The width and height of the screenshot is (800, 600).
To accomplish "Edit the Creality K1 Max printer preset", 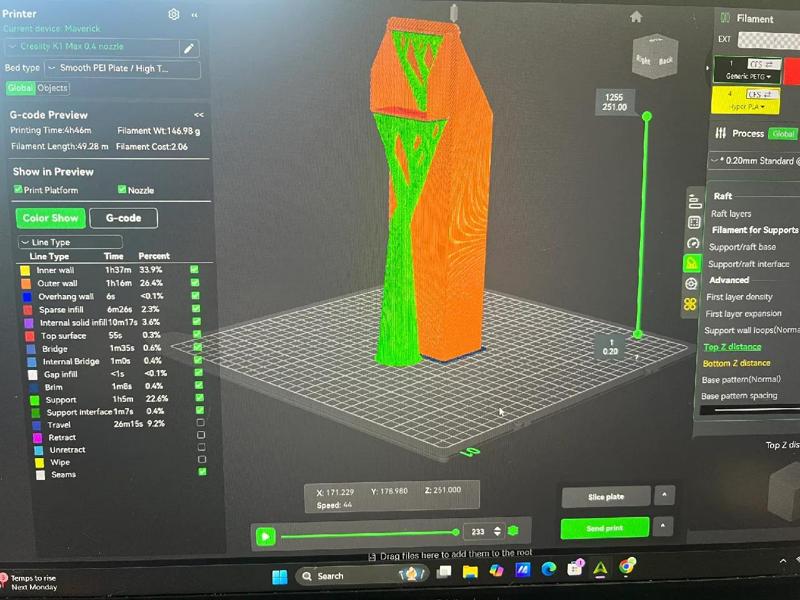I will click(189, 48).
